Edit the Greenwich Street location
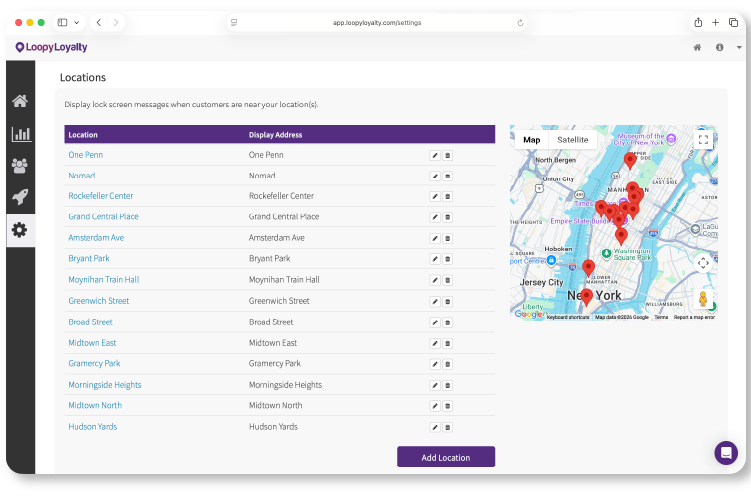The width and height of the screenshot is (751, 501). [435, 301]
